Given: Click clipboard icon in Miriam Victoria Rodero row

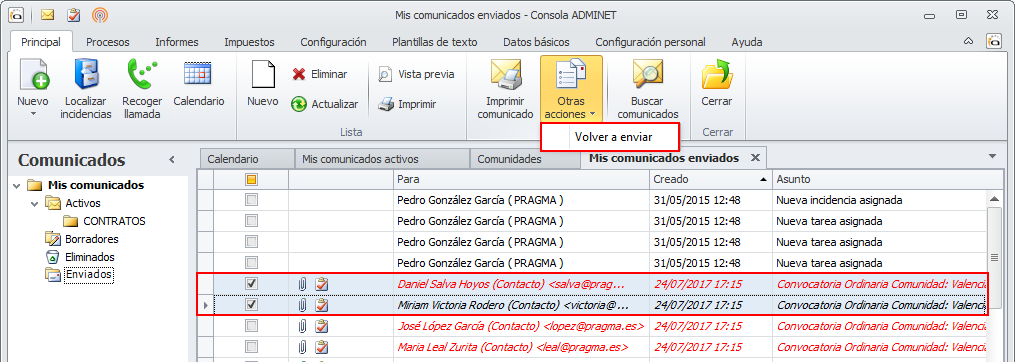Looking at the screenshot, I should 322,304.
